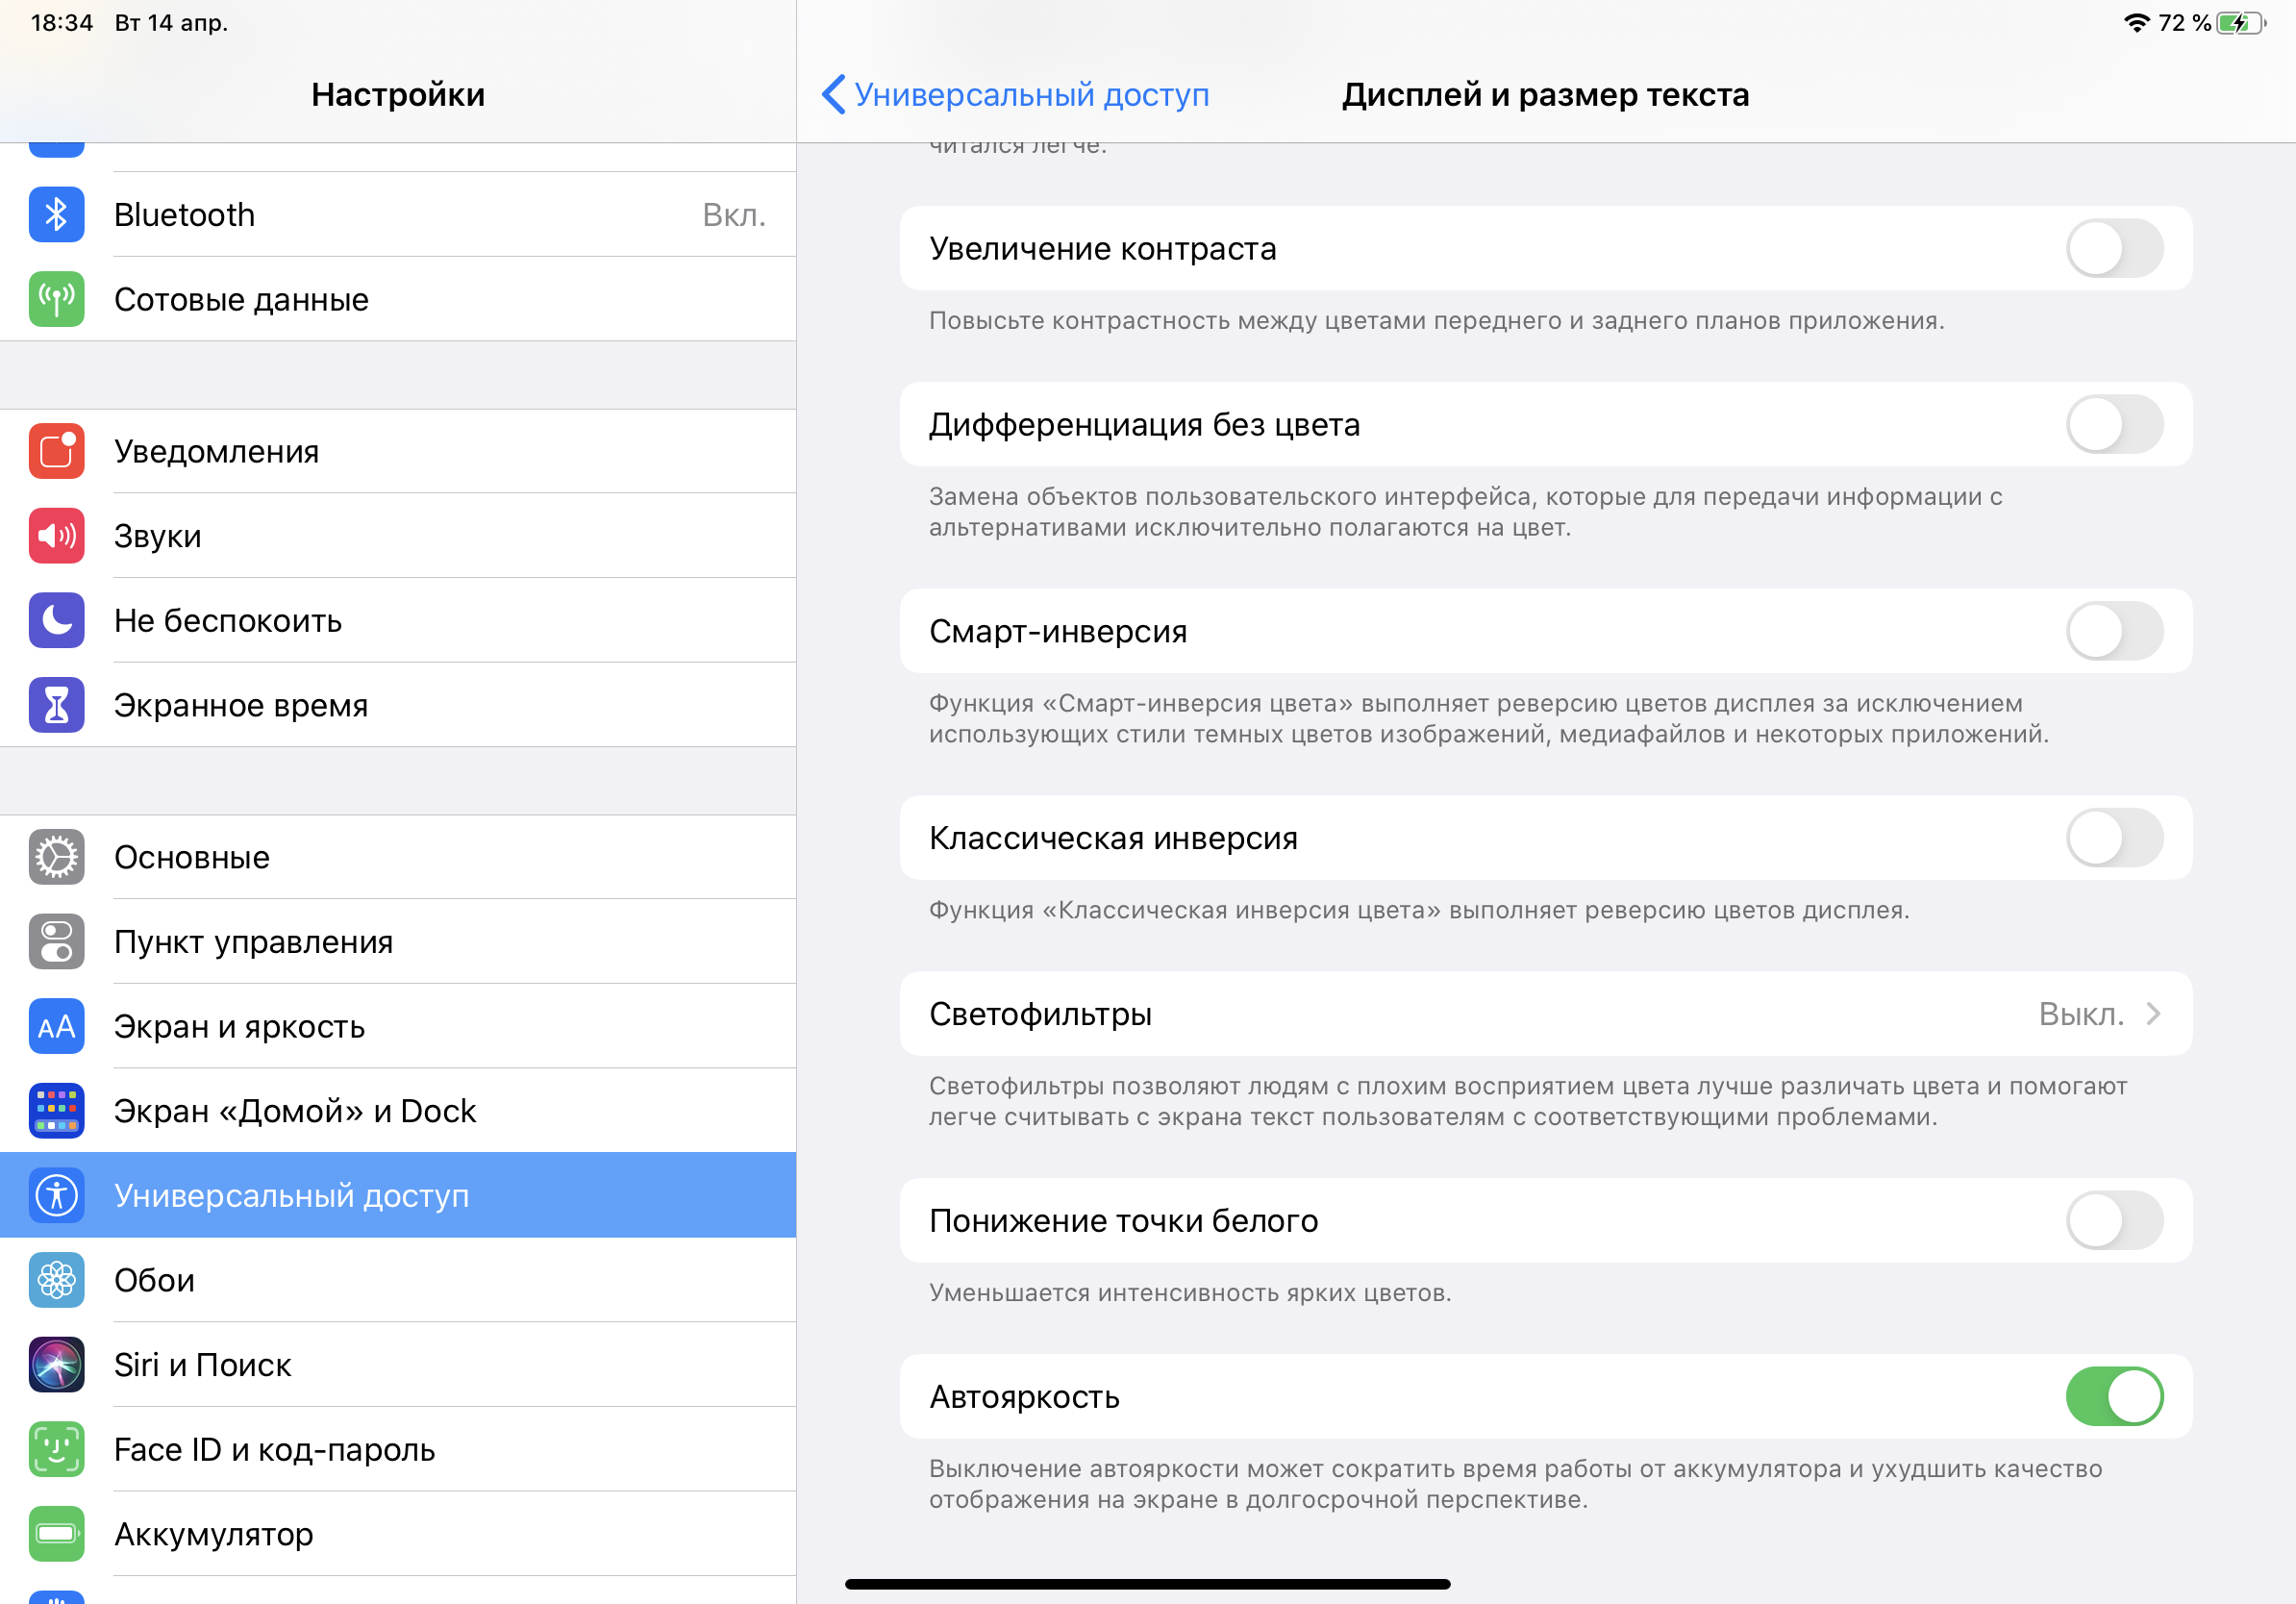The width and height of the screenshot is (2296, 1604).
Task: Select Универсальный доступ menu item
Action: tap(398, 1195)
